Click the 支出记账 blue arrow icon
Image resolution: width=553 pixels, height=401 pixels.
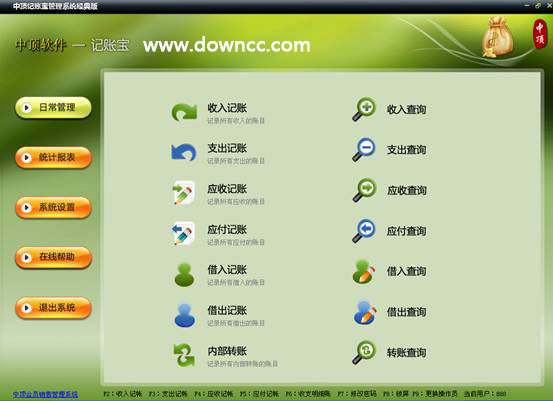tap(184, 152)
